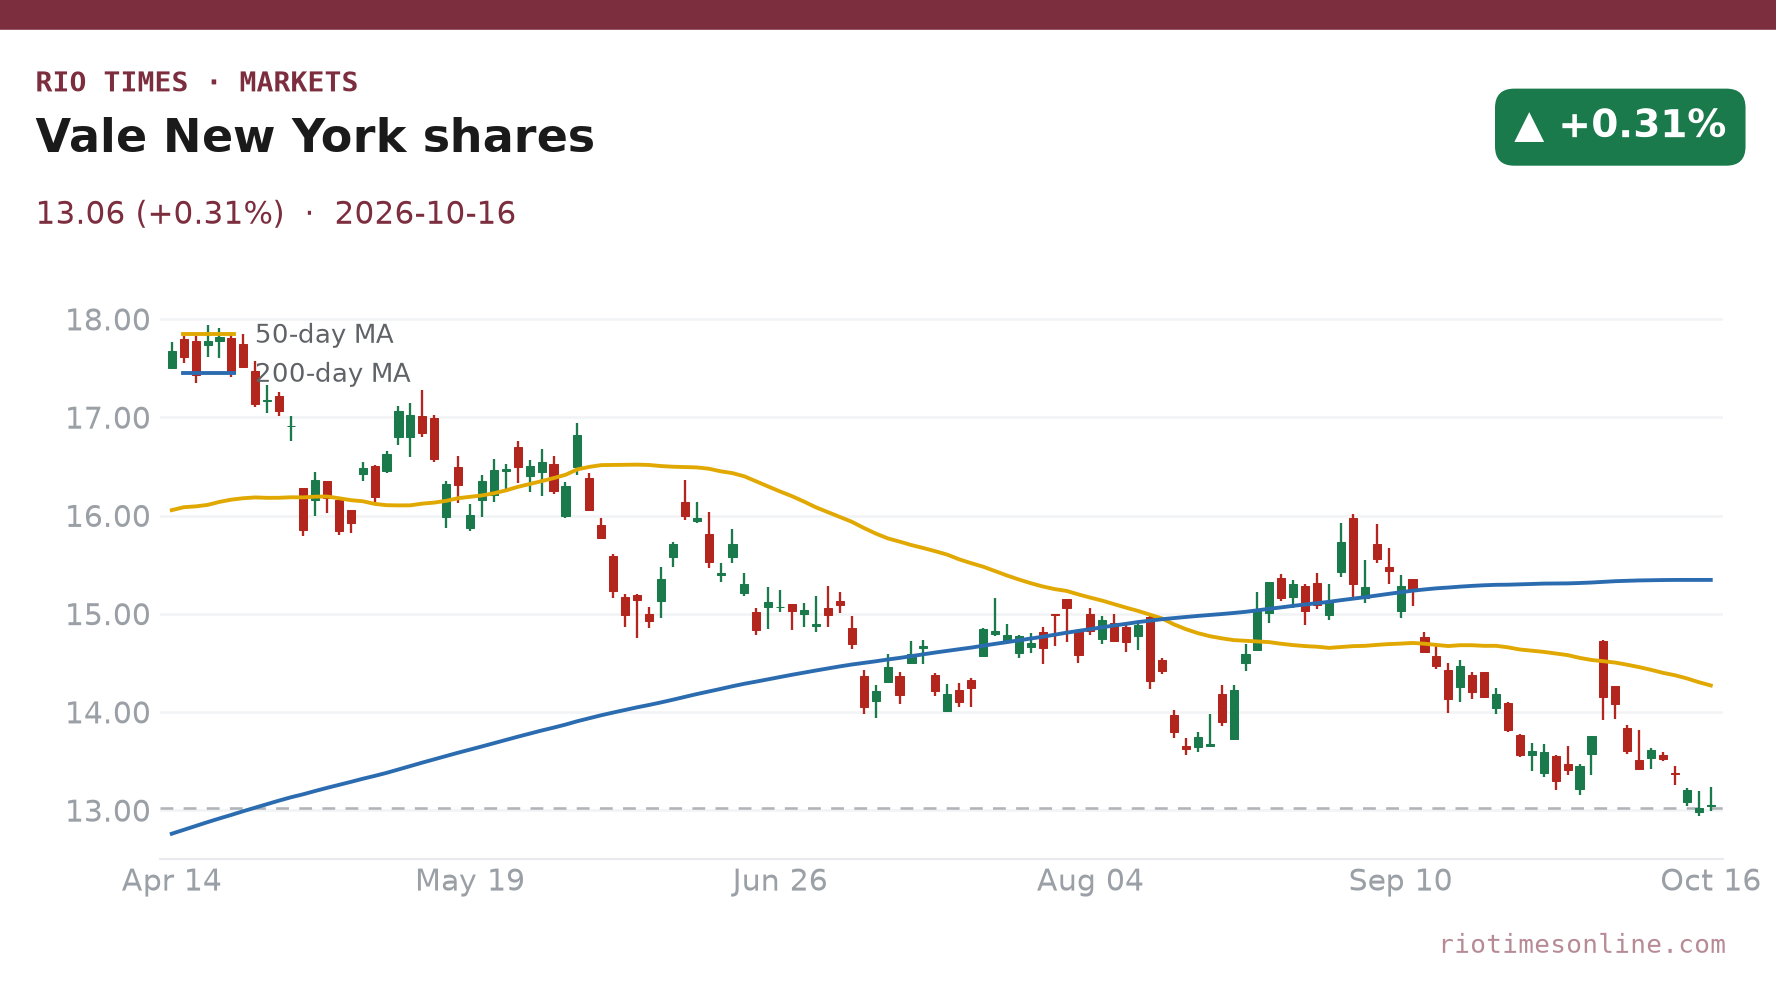The width and height of the screenshot is (1776, 999).
Task: Click the Aug 04 x-axis date
Action: pos(1090,881)
